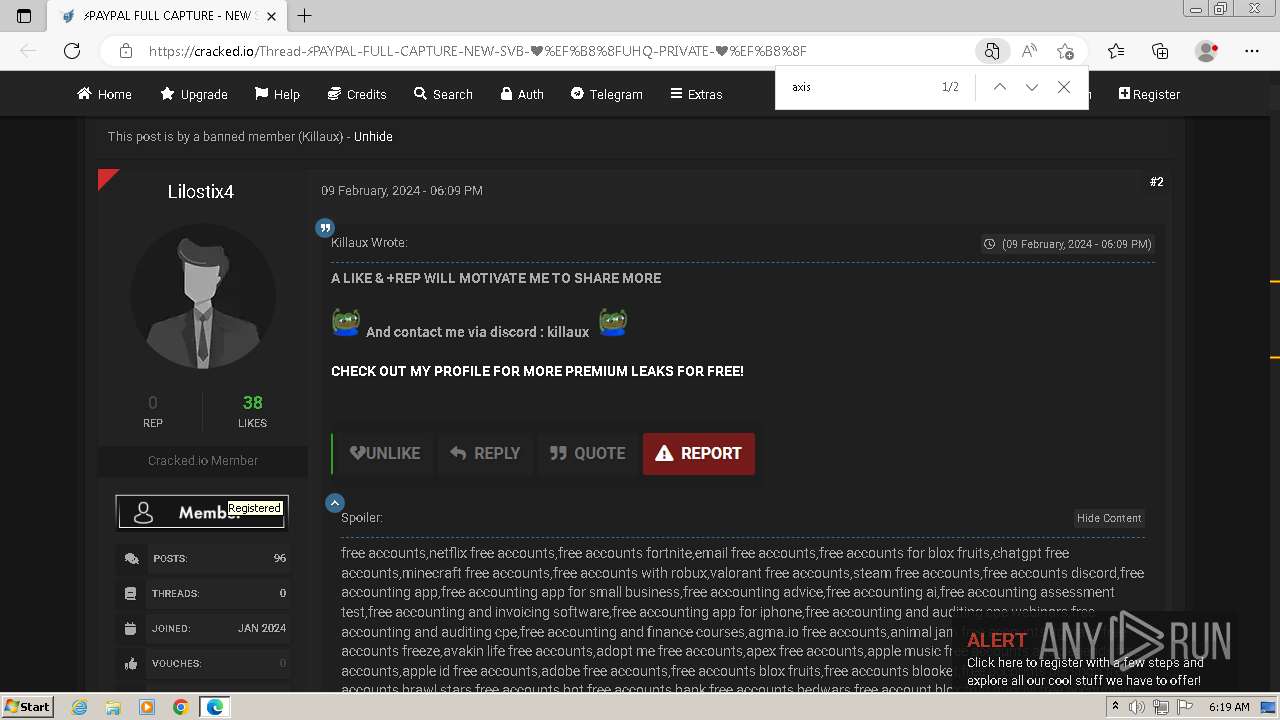Screen dimensions: 1280x720
Task: Click the quote bubble icon
Action: 325,228
